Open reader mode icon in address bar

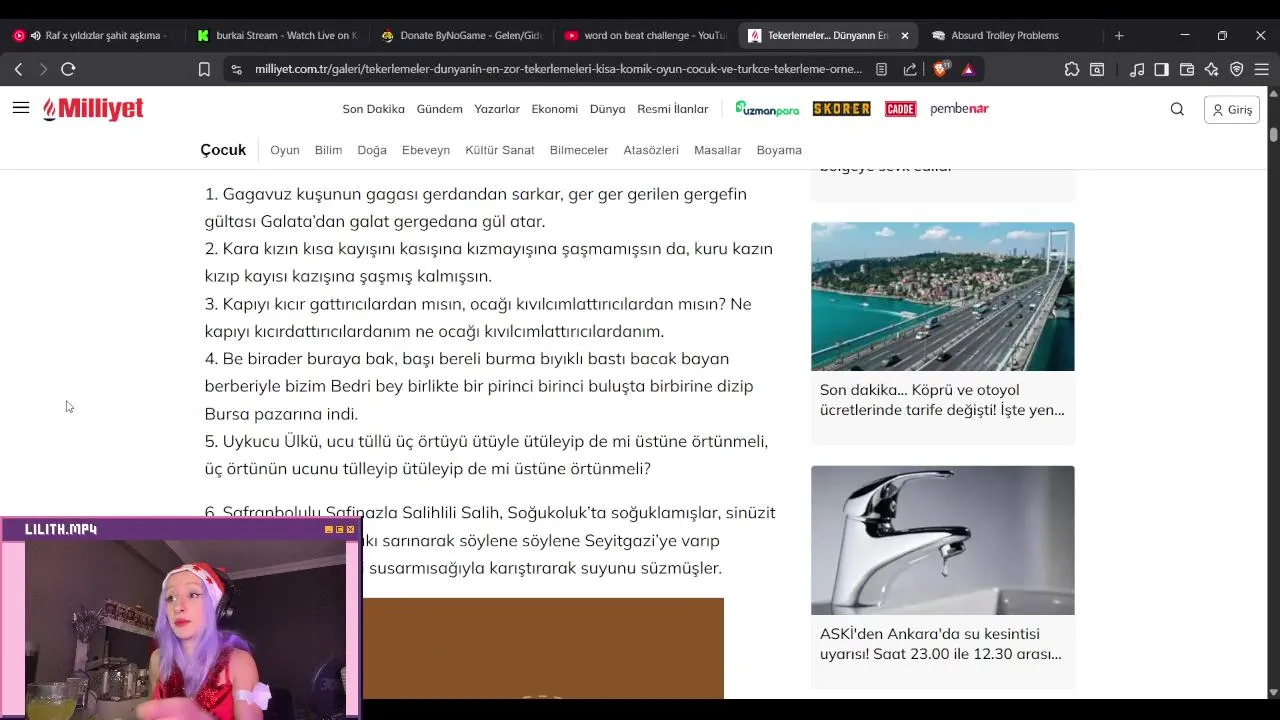(881, 69)
